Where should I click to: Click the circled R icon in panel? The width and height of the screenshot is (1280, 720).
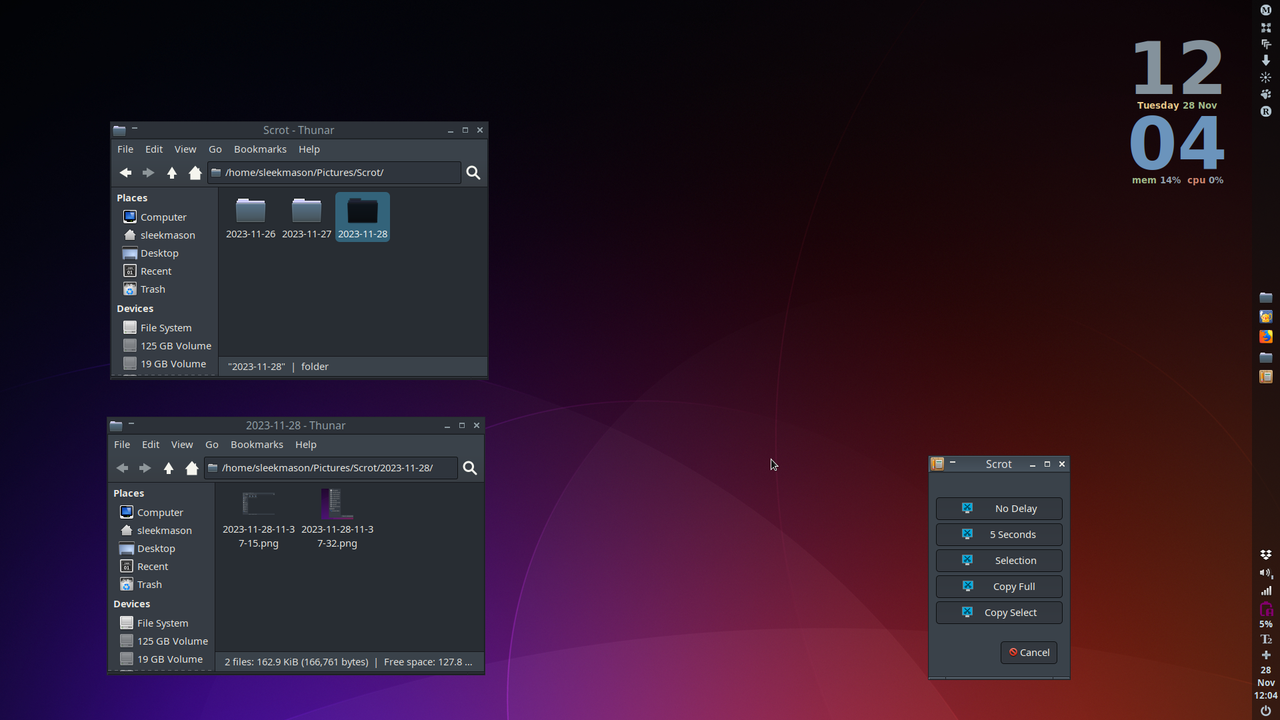tap(1266, 111)
